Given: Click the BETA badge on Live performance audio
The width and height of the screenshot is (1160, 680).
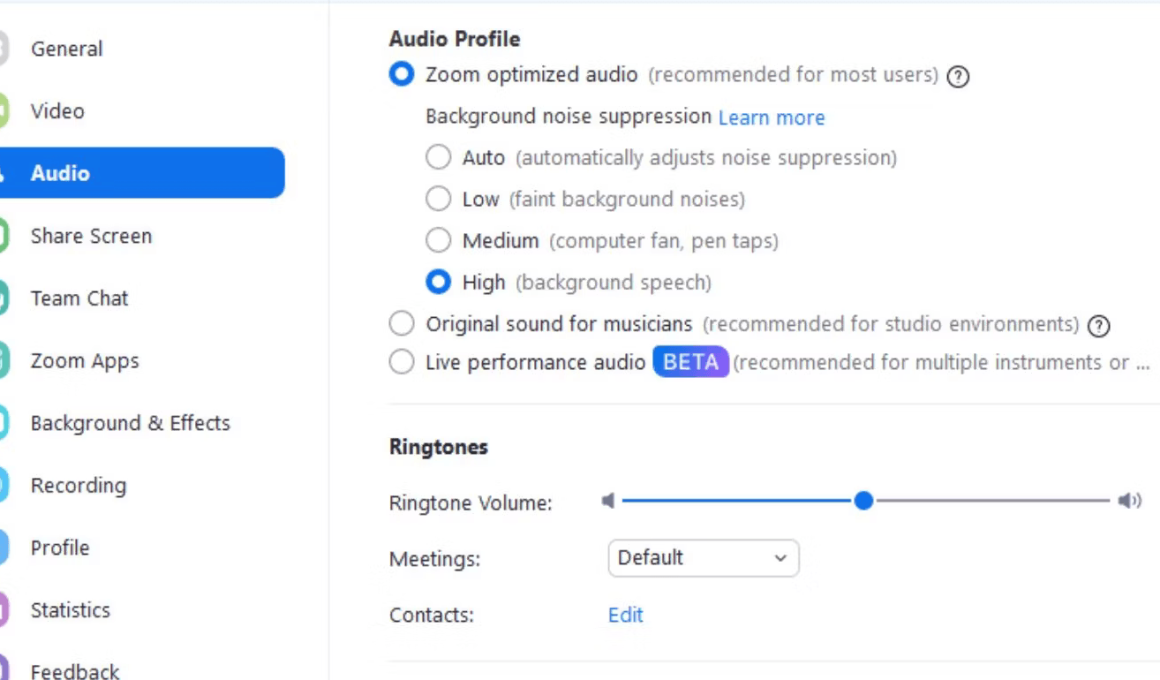Looking at the screenshot, I should pyautogui.click(x=690, y=362).
